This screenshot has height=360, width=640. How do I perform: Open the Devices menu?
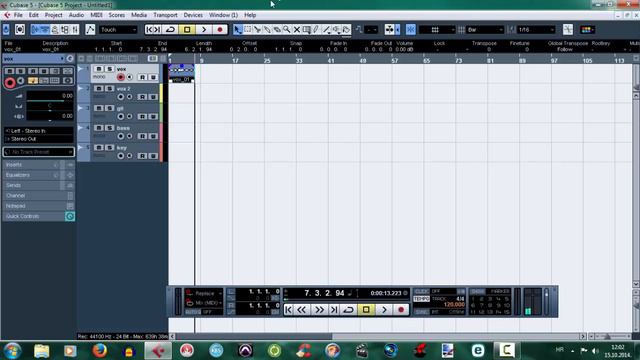coord(193,15)
